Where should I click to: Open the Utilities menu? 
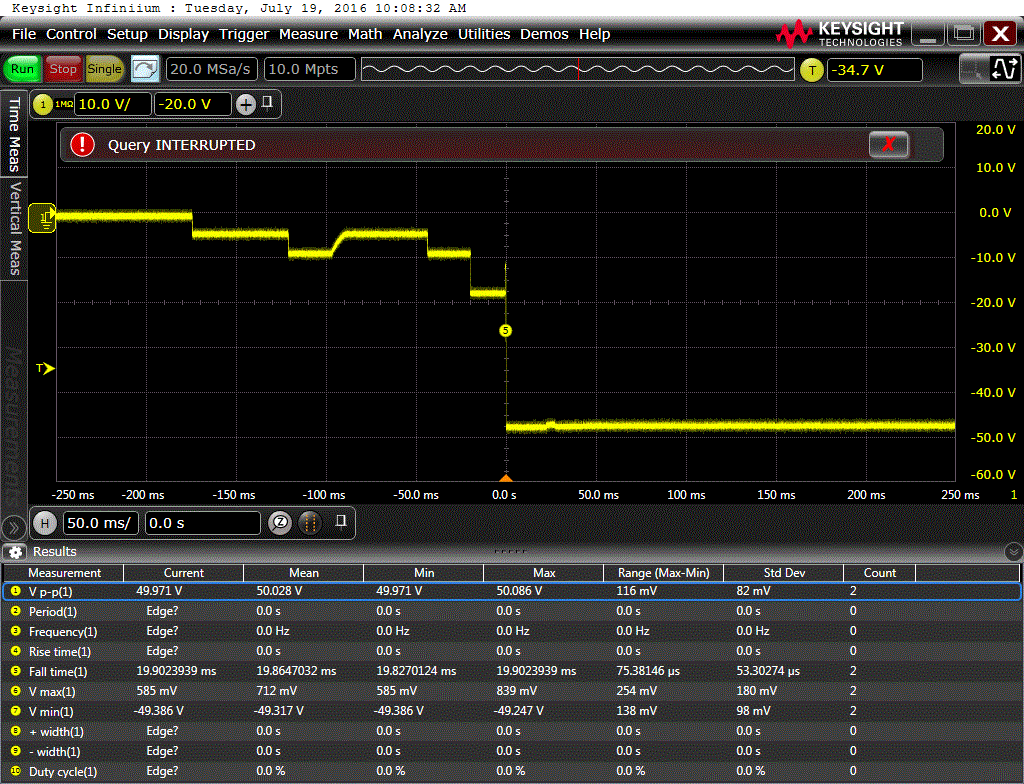[484, 34]
